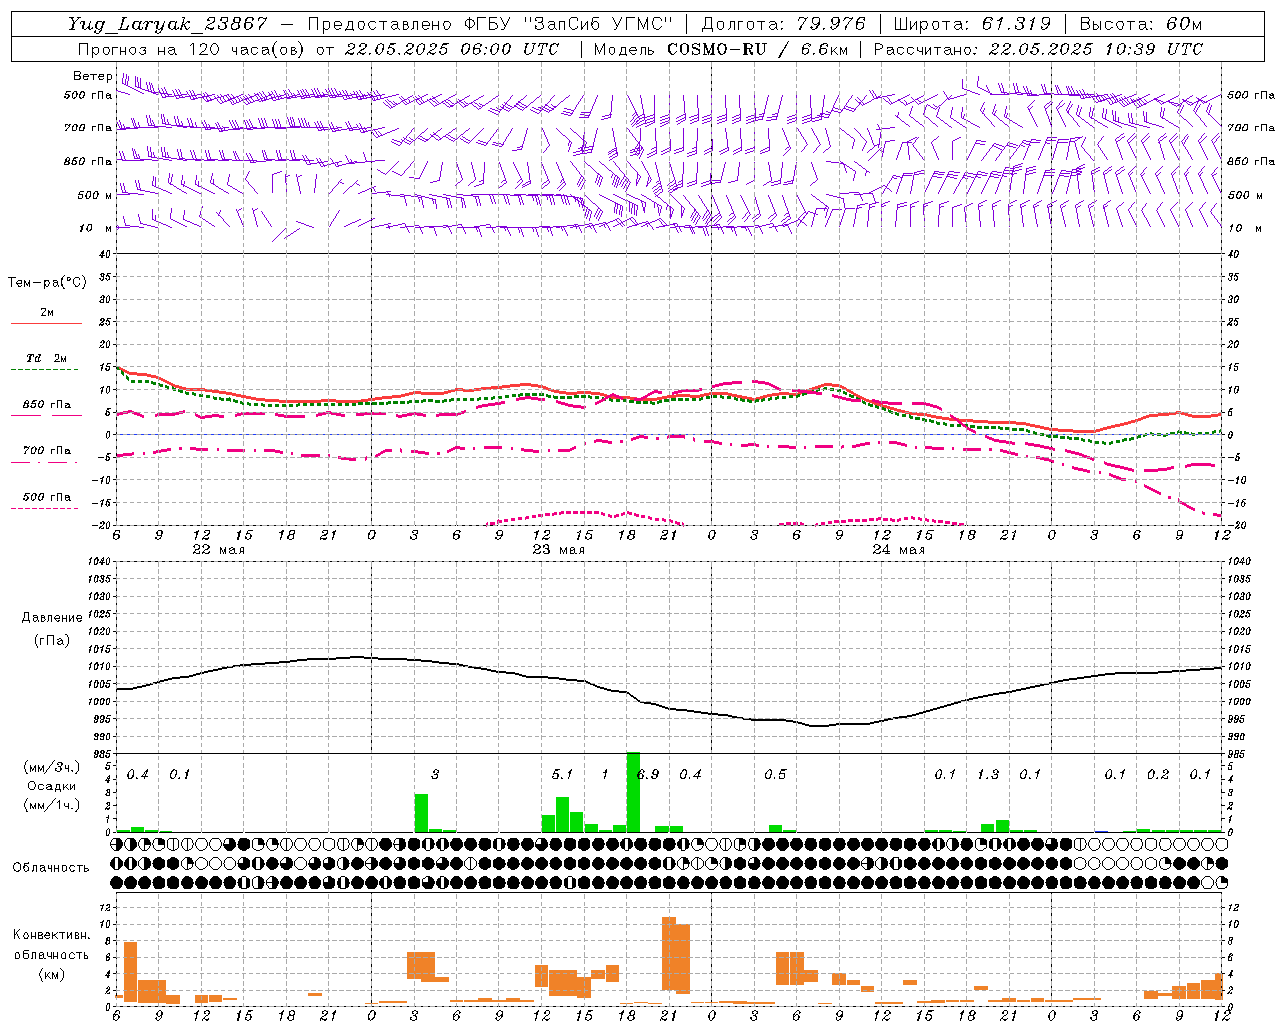1280x1024 pixels.
Task: Click the 24 мая date label
Action: [x=898, y=549]
